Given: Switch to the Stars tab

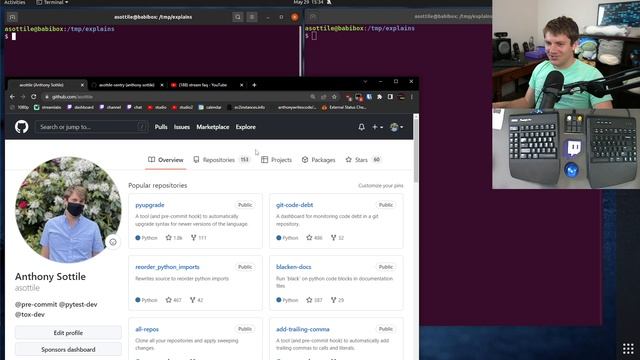Looking at the screenshot, I should tap(363, 160).
